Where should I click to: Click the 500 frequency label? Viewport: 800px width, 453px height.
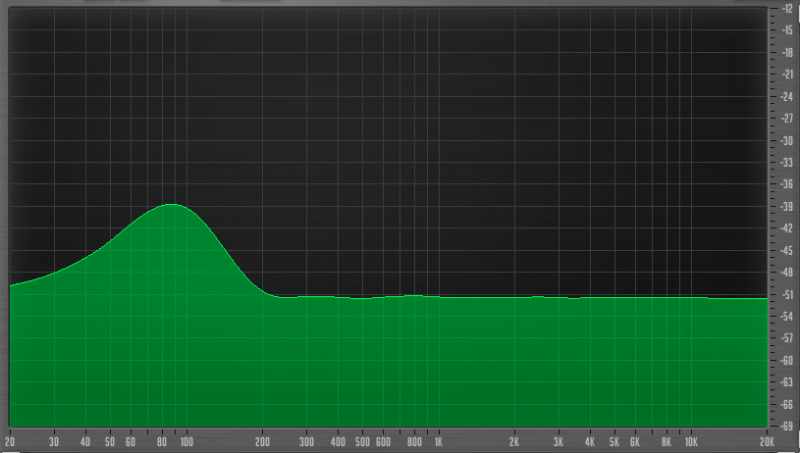[362, 441]
